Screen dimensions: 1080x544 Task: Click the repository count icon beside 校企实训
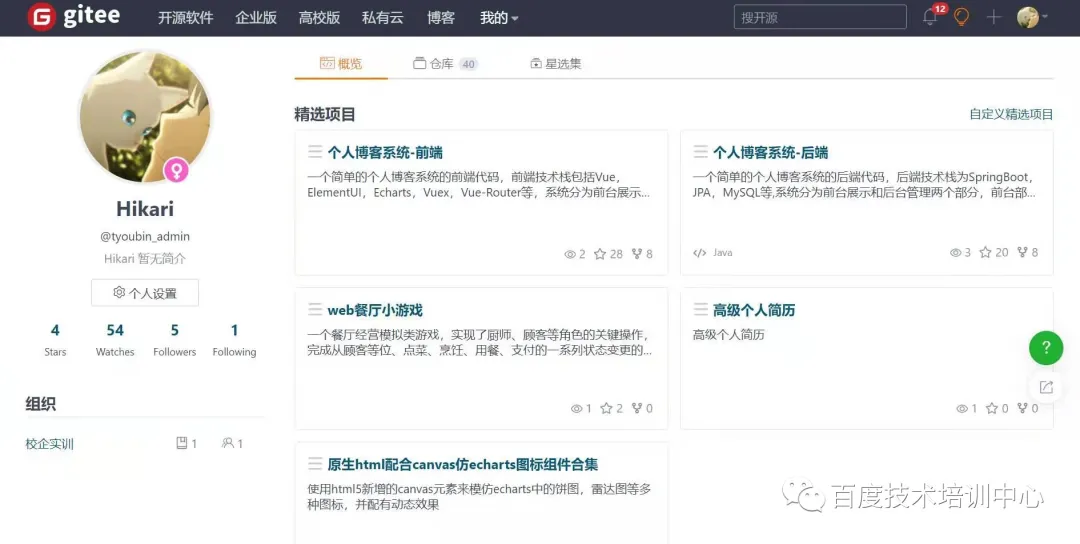pyautogui.click(x=182, y=443)
